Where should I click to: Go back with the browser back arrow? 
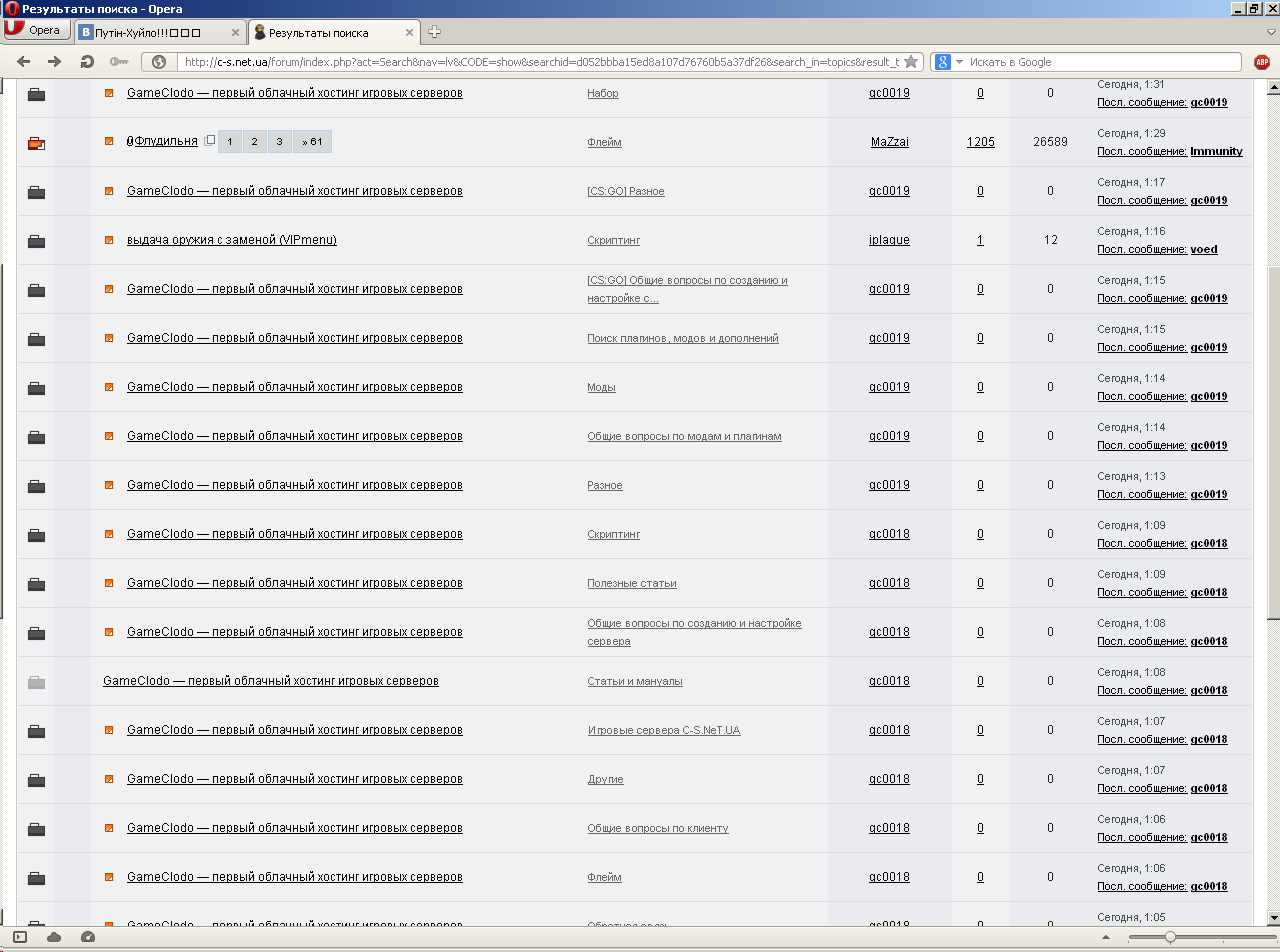(25, 62)
